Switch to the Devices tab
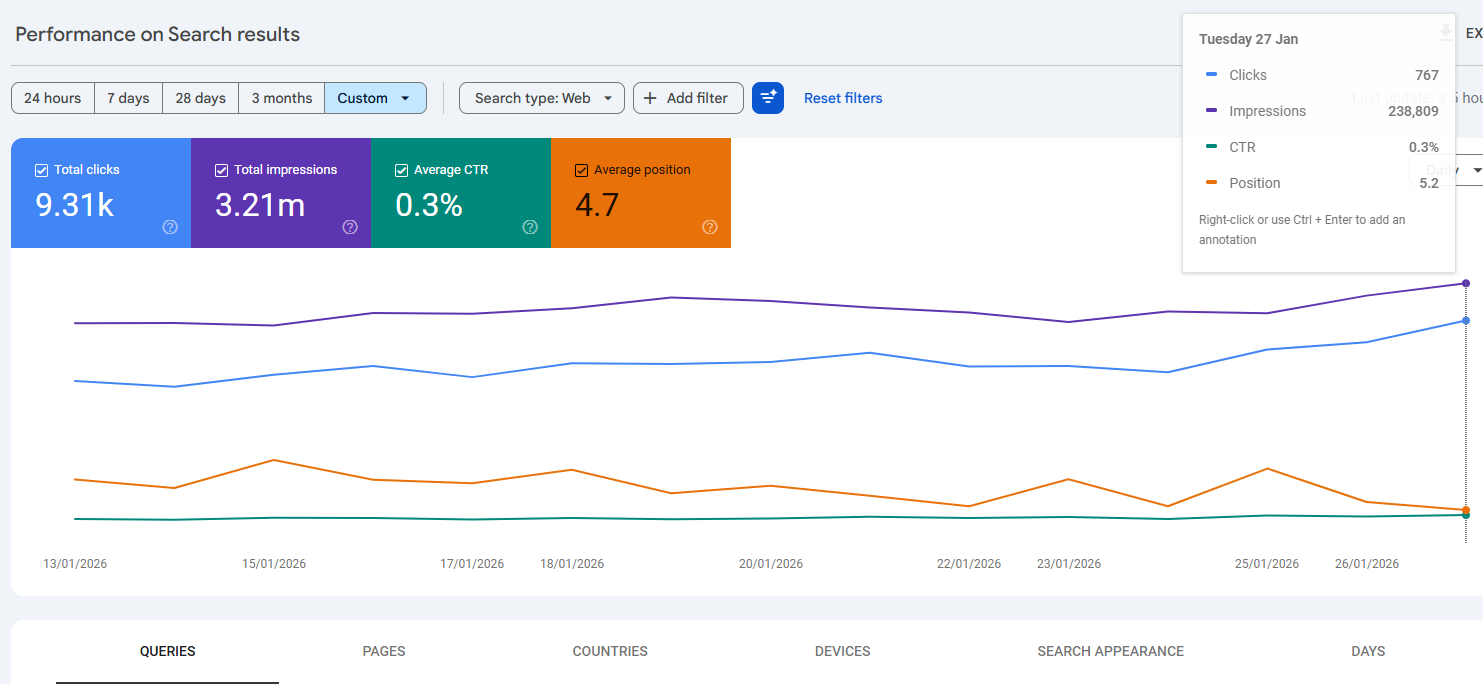 pyautogui.click(x=843, y=651)
